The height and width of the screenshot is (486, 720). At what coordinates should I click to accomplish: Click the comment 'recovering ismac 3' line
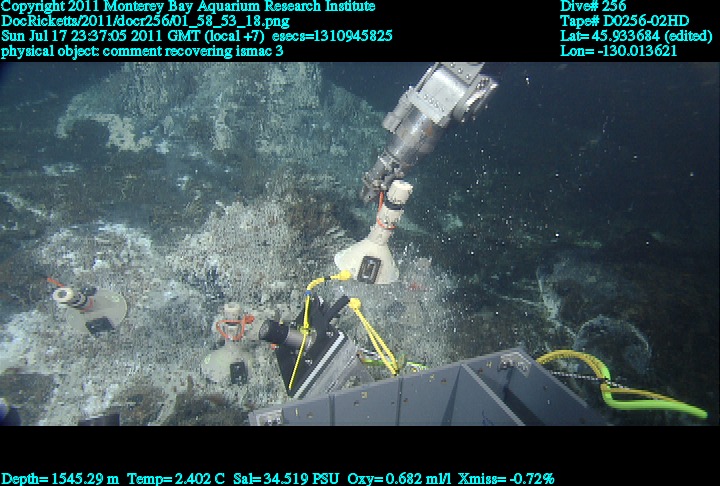[x=142, y=51]
